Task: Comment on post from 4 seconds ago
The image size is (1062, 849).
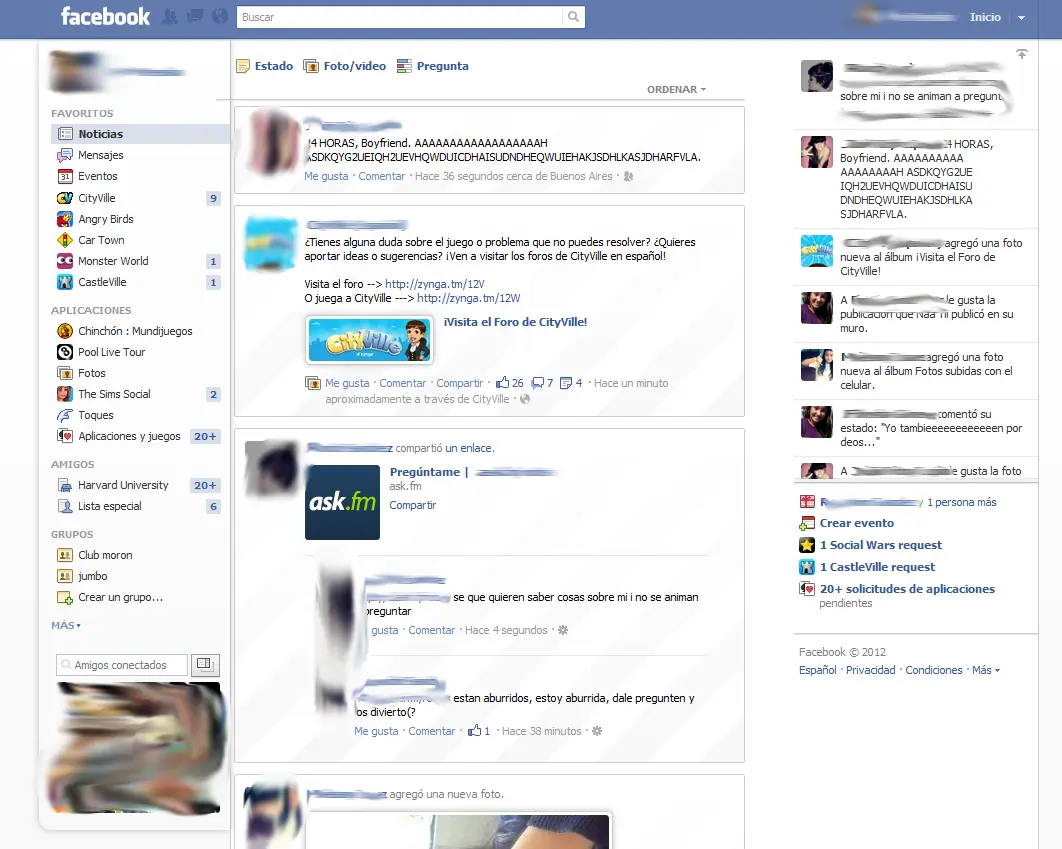Action: (x=431, y=630)
